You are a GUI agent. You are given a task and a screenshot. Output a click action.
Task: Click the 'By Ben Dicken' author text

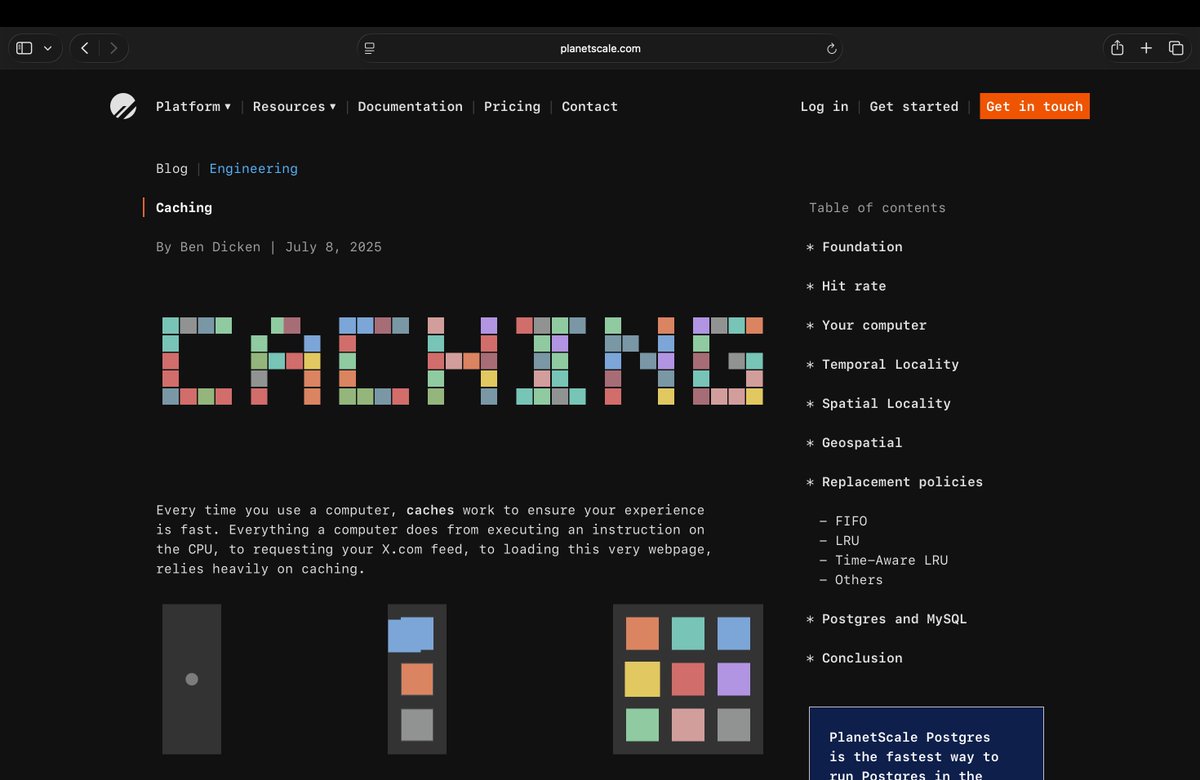point(208,246)
